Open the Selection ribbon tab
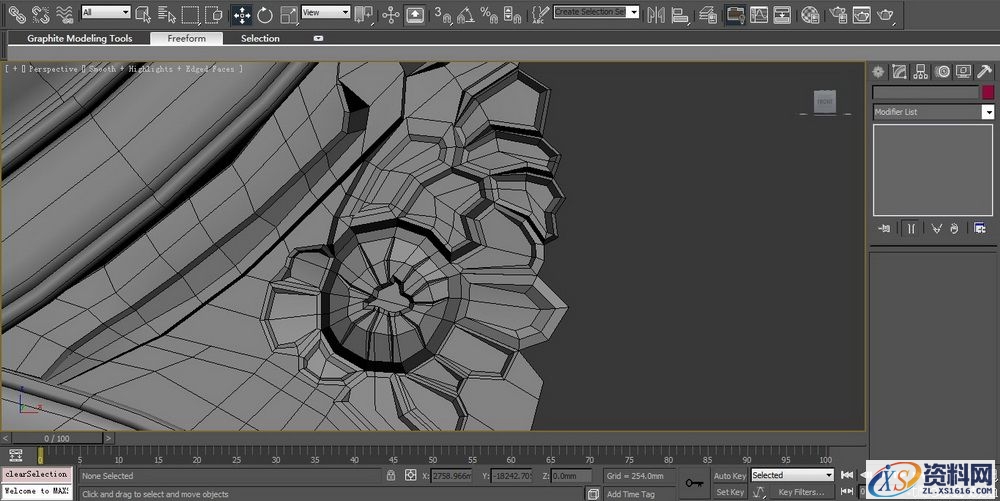This screenshot has width=1000, height=501. click(260, 38)
